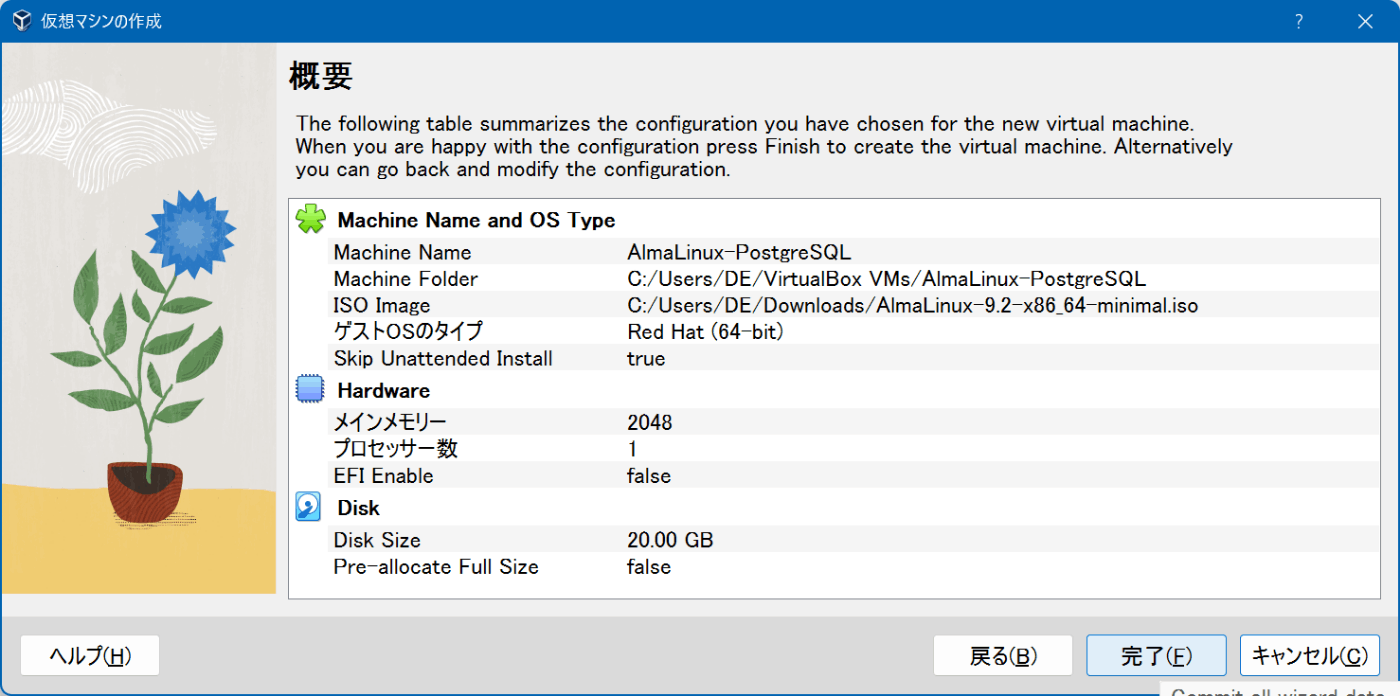Click the false value for Pre-allocate Full Size
The image size is (1400, 696).
click(649, 567)
